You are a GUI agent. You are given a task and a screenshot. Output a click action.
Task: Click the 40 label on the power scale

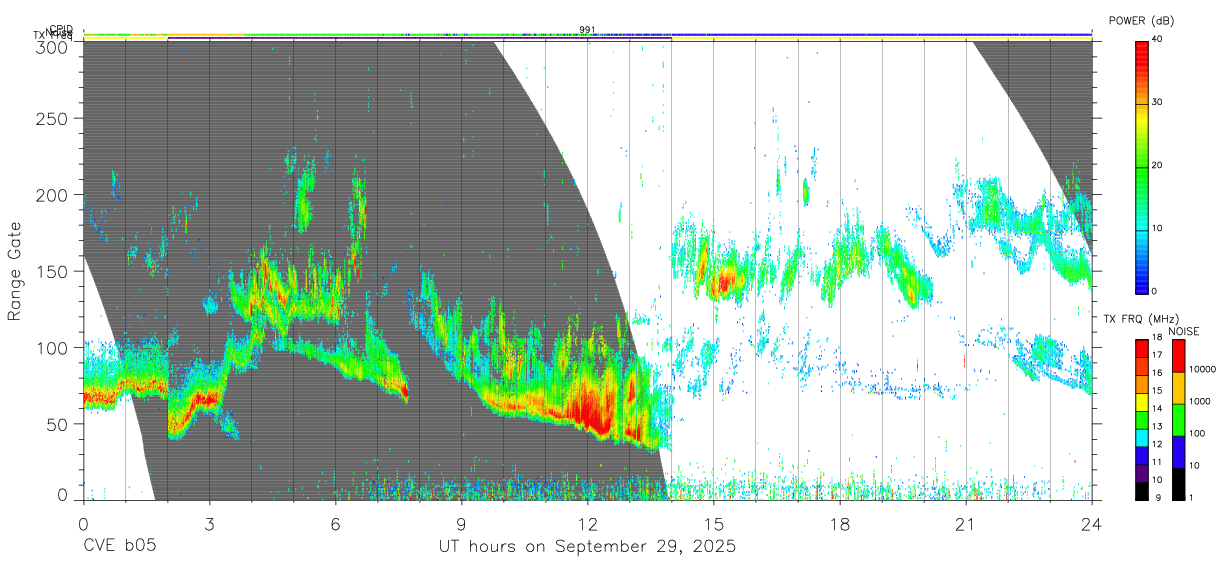1158,39
